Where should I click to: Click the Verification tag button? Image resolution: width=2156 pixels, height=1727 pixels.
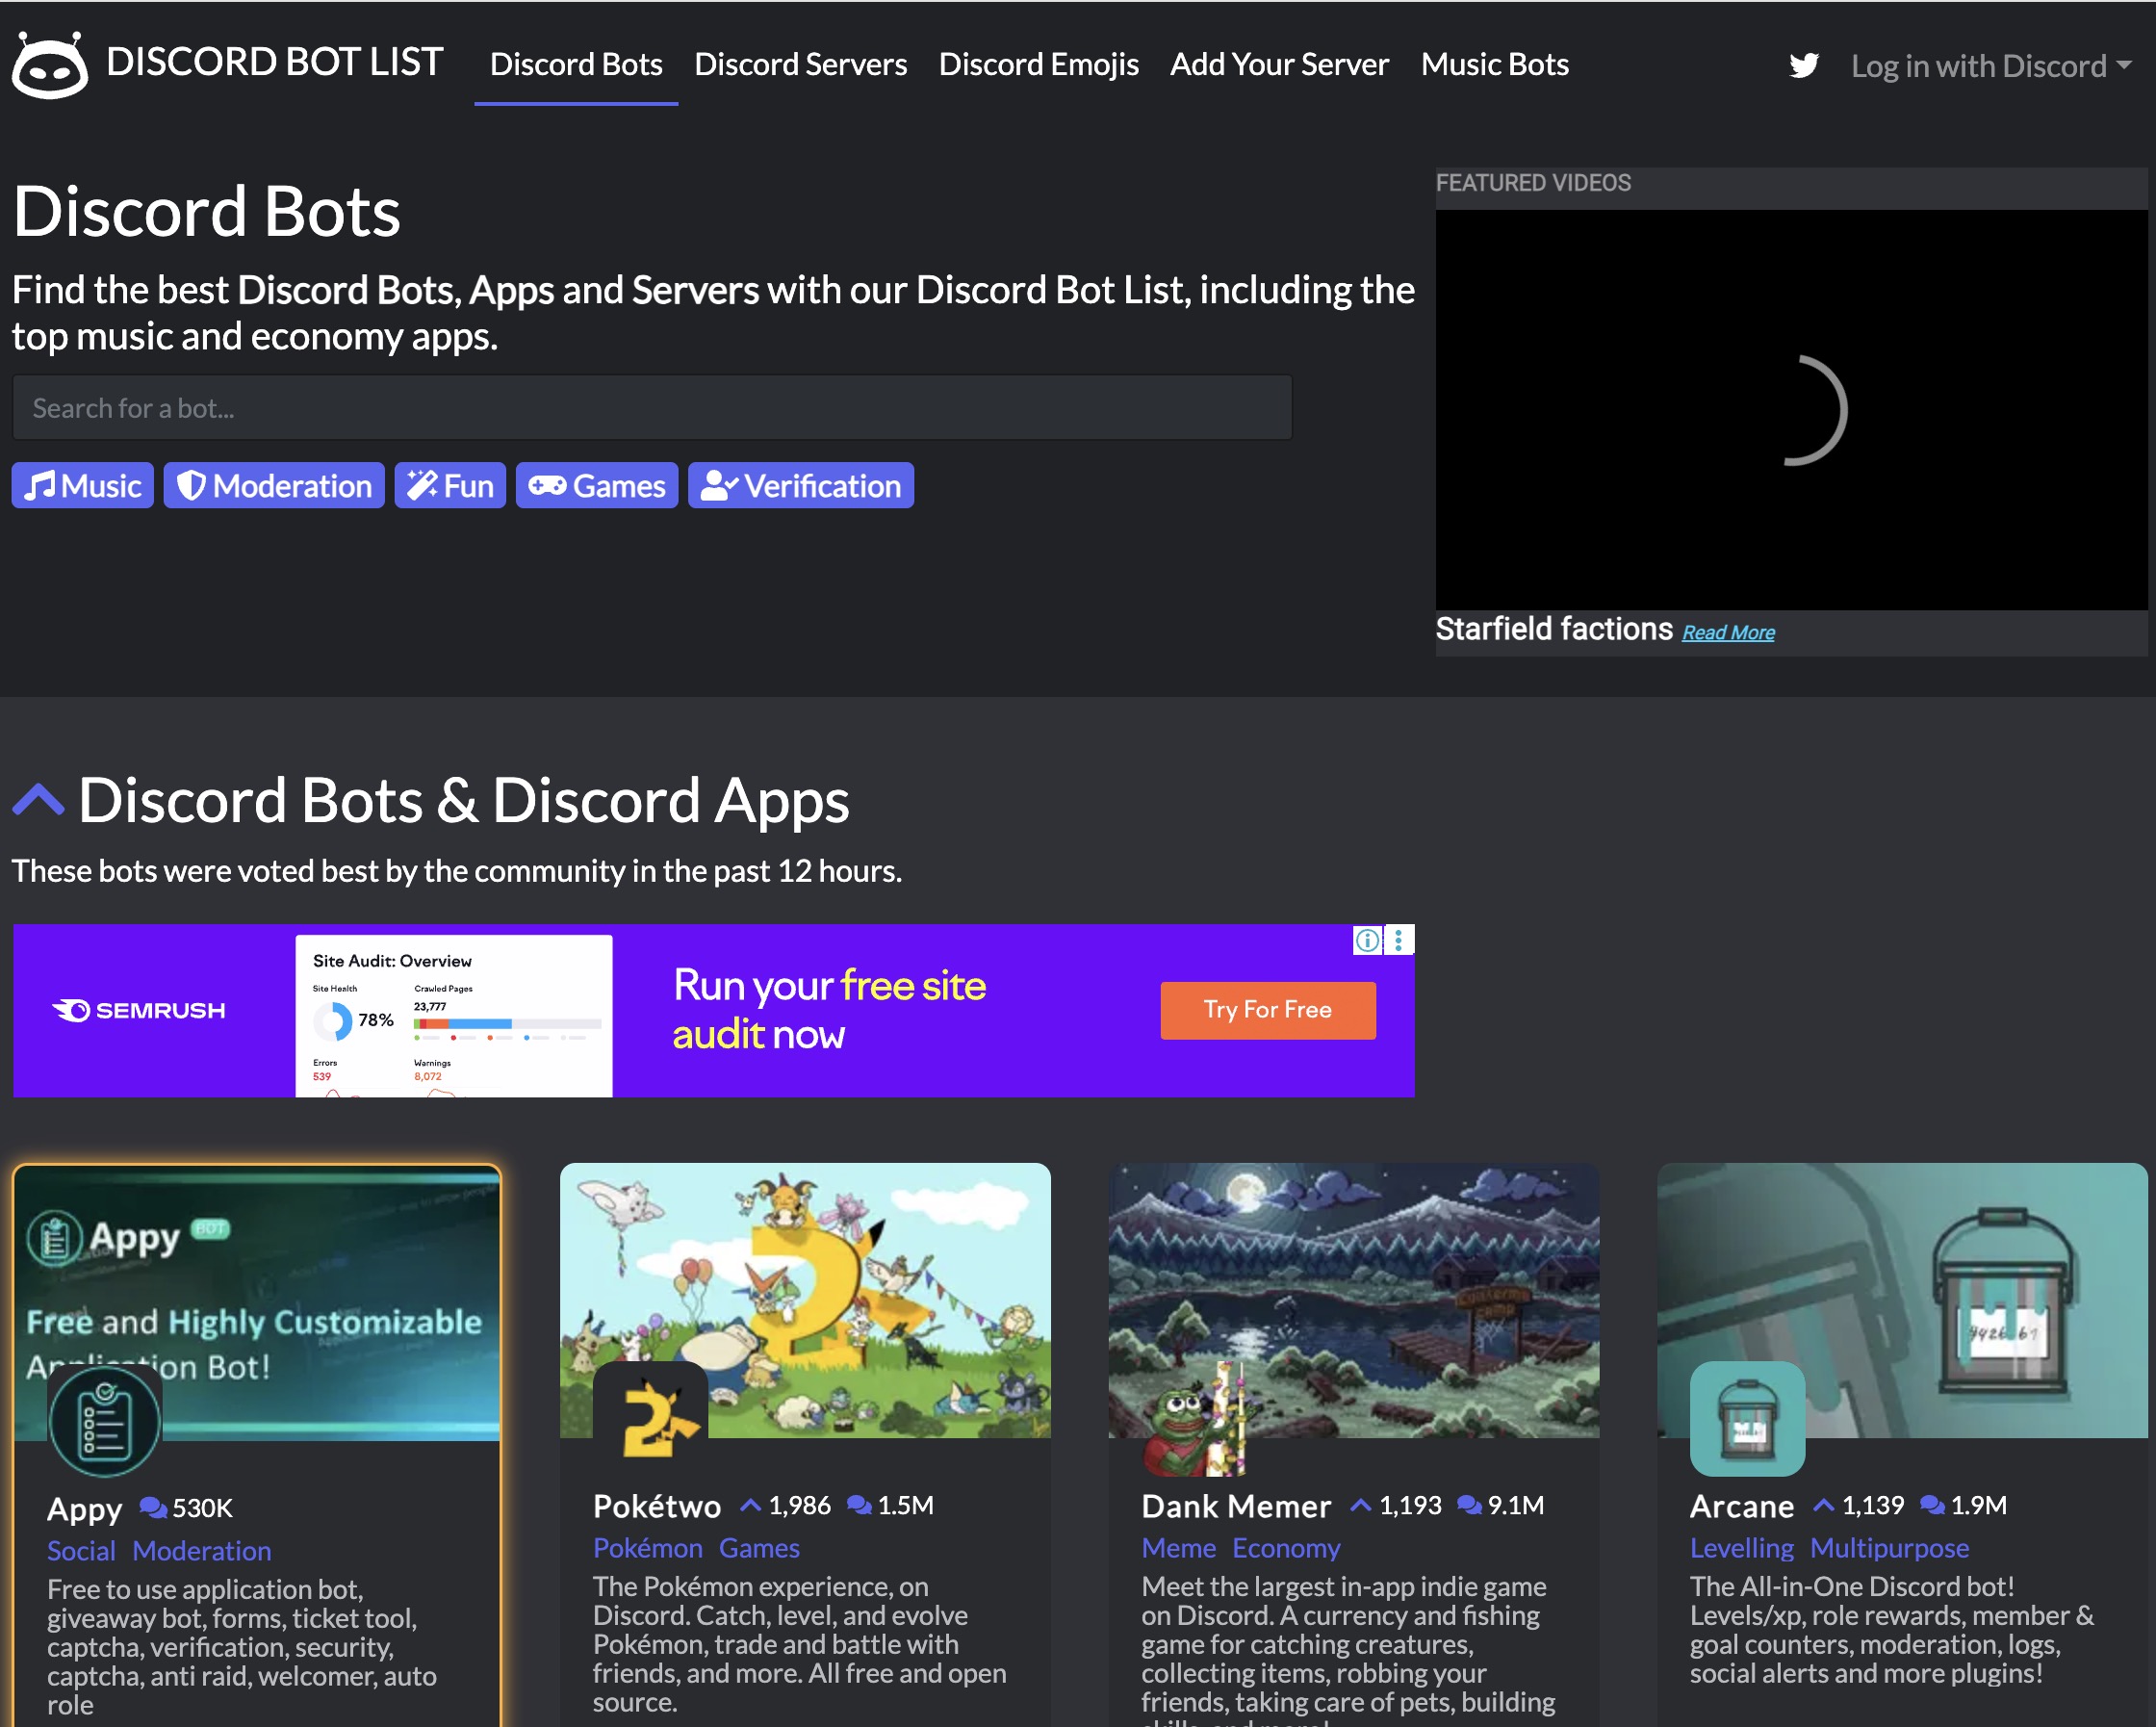click(x=800, y=486)
